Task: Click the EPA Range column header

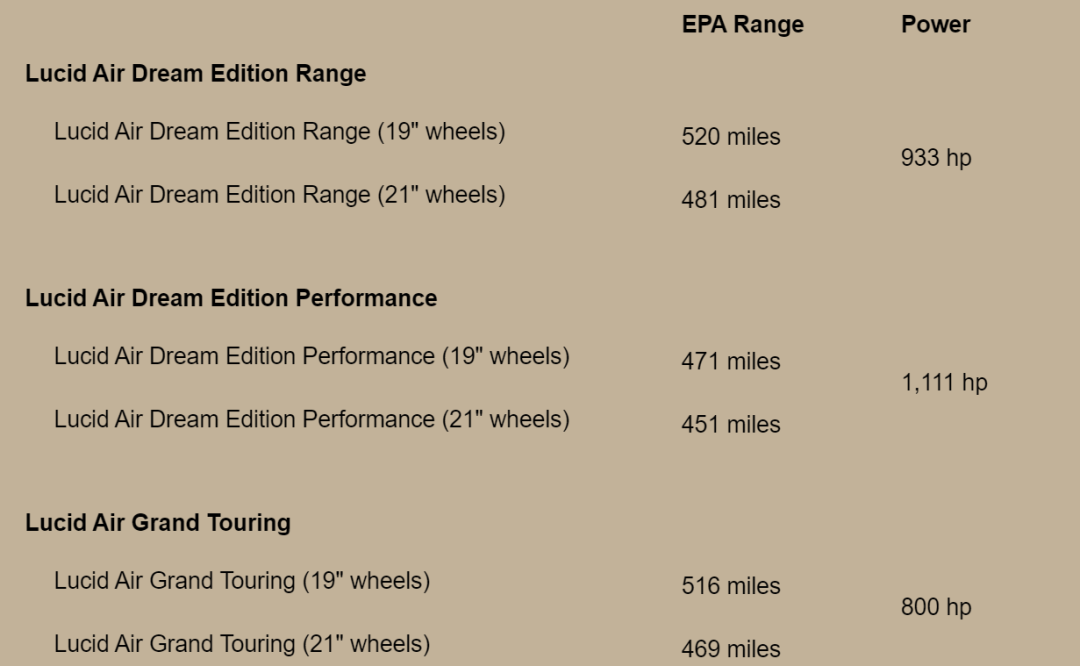Action: [742, 25]
